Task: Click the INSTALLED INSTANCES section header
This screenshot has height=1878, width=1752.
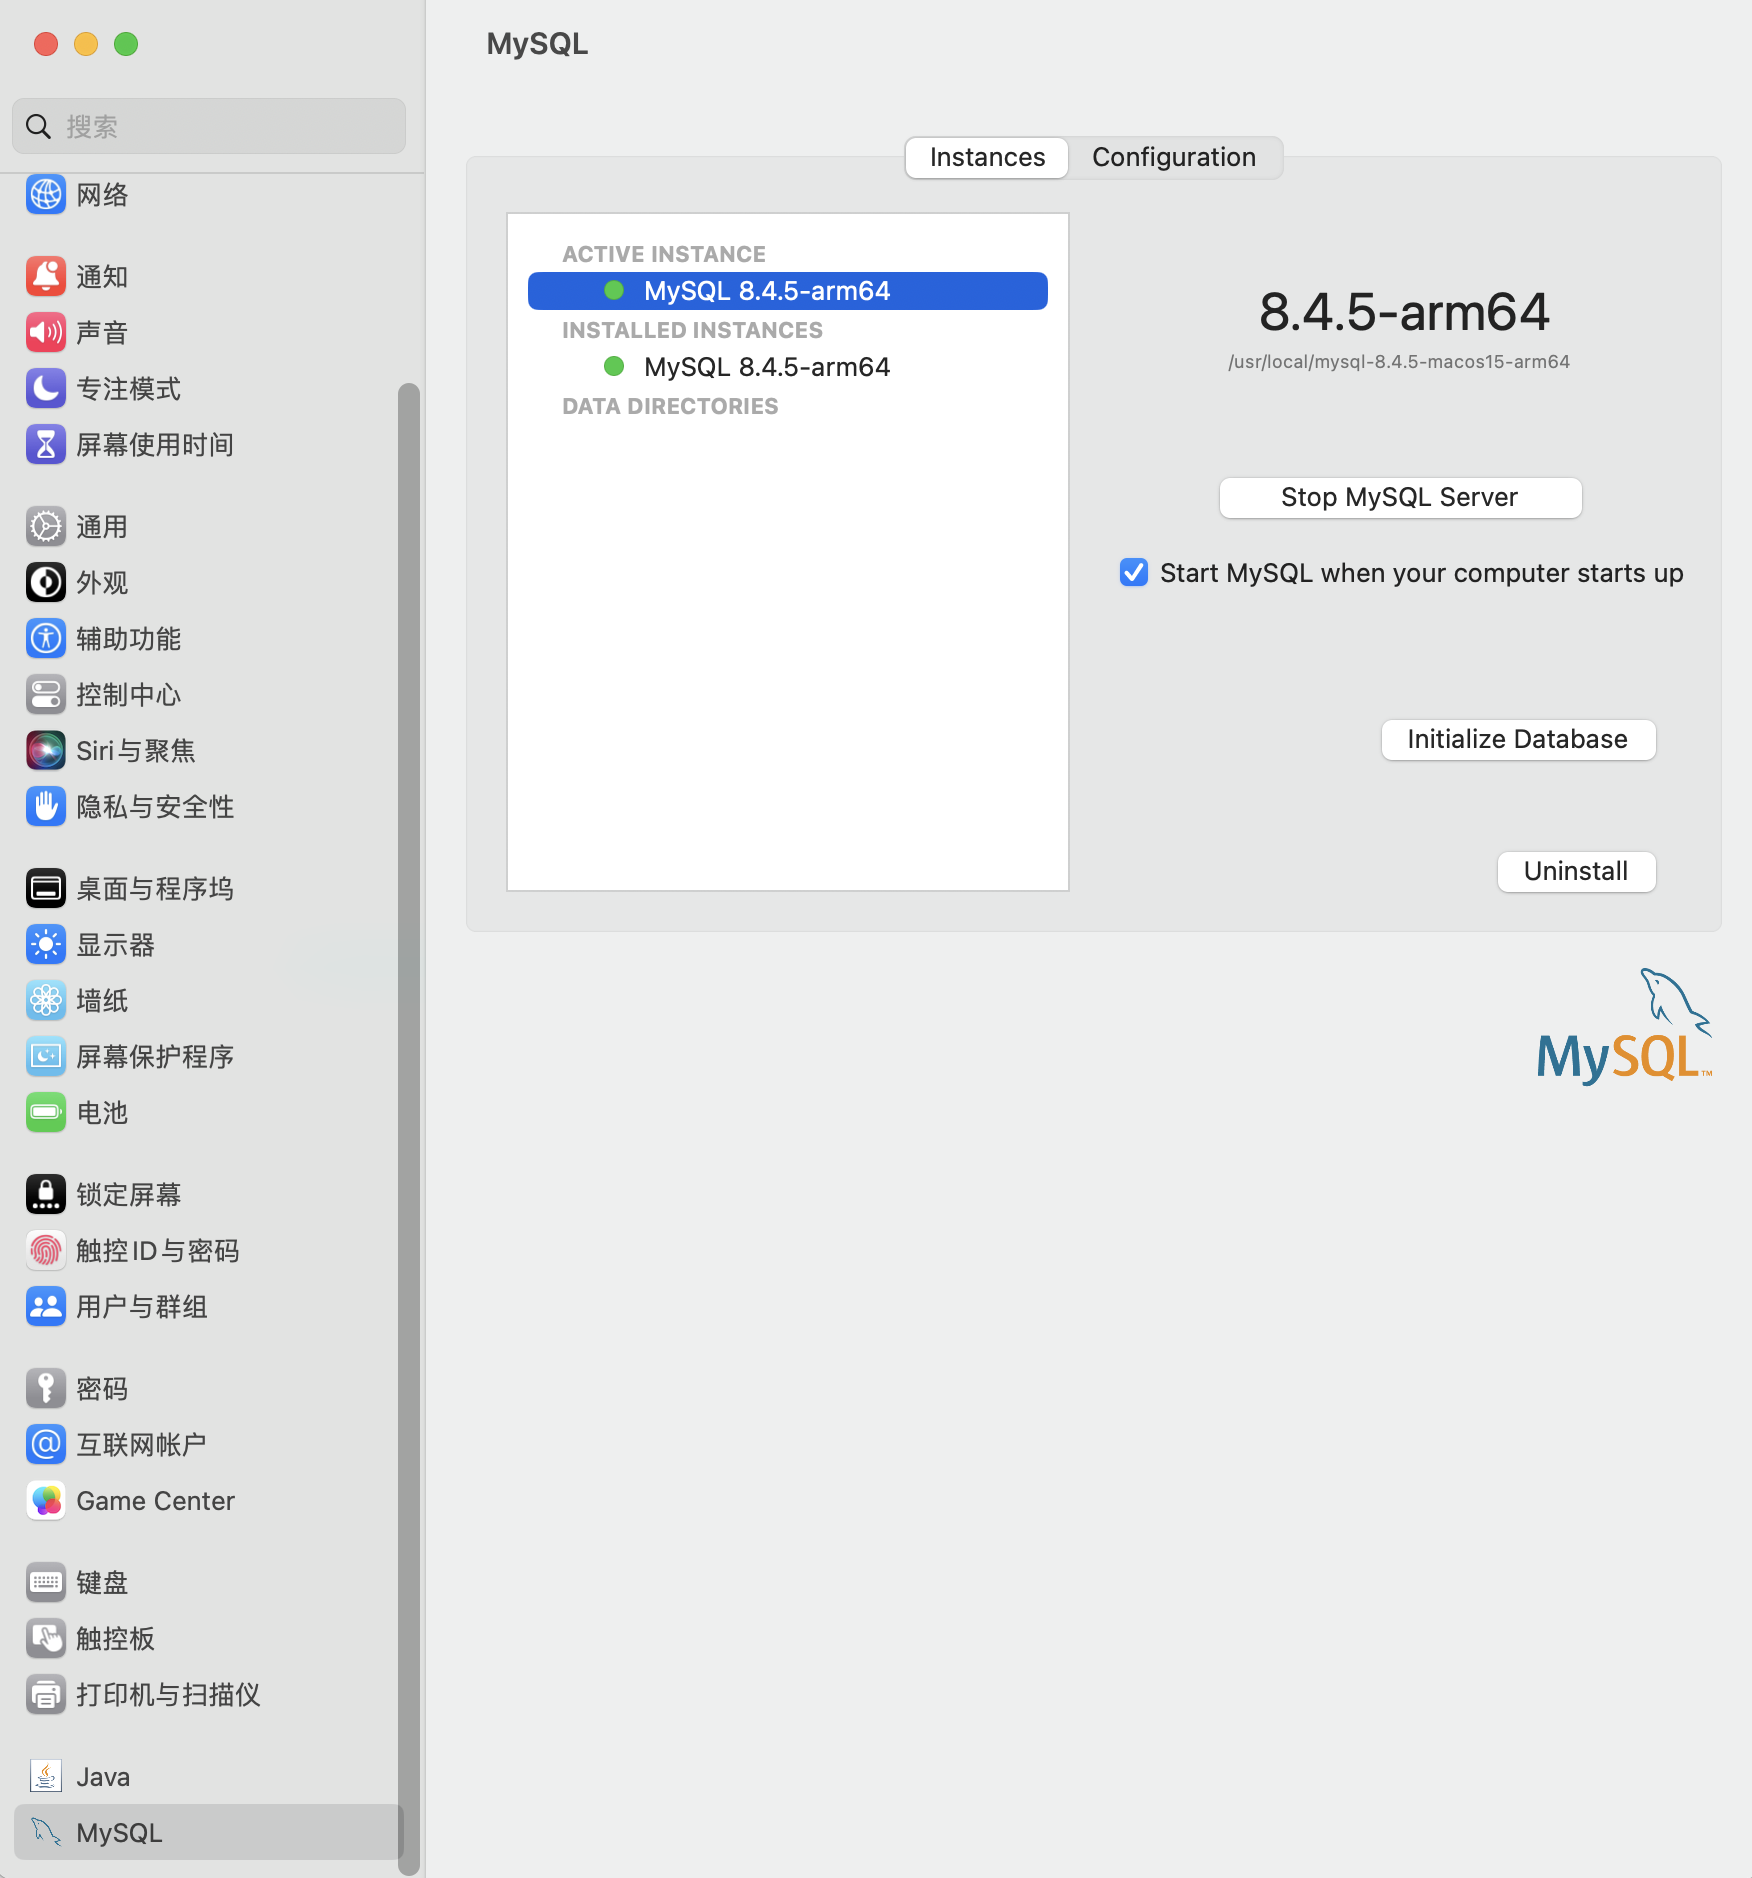Action: click(692, 330)
